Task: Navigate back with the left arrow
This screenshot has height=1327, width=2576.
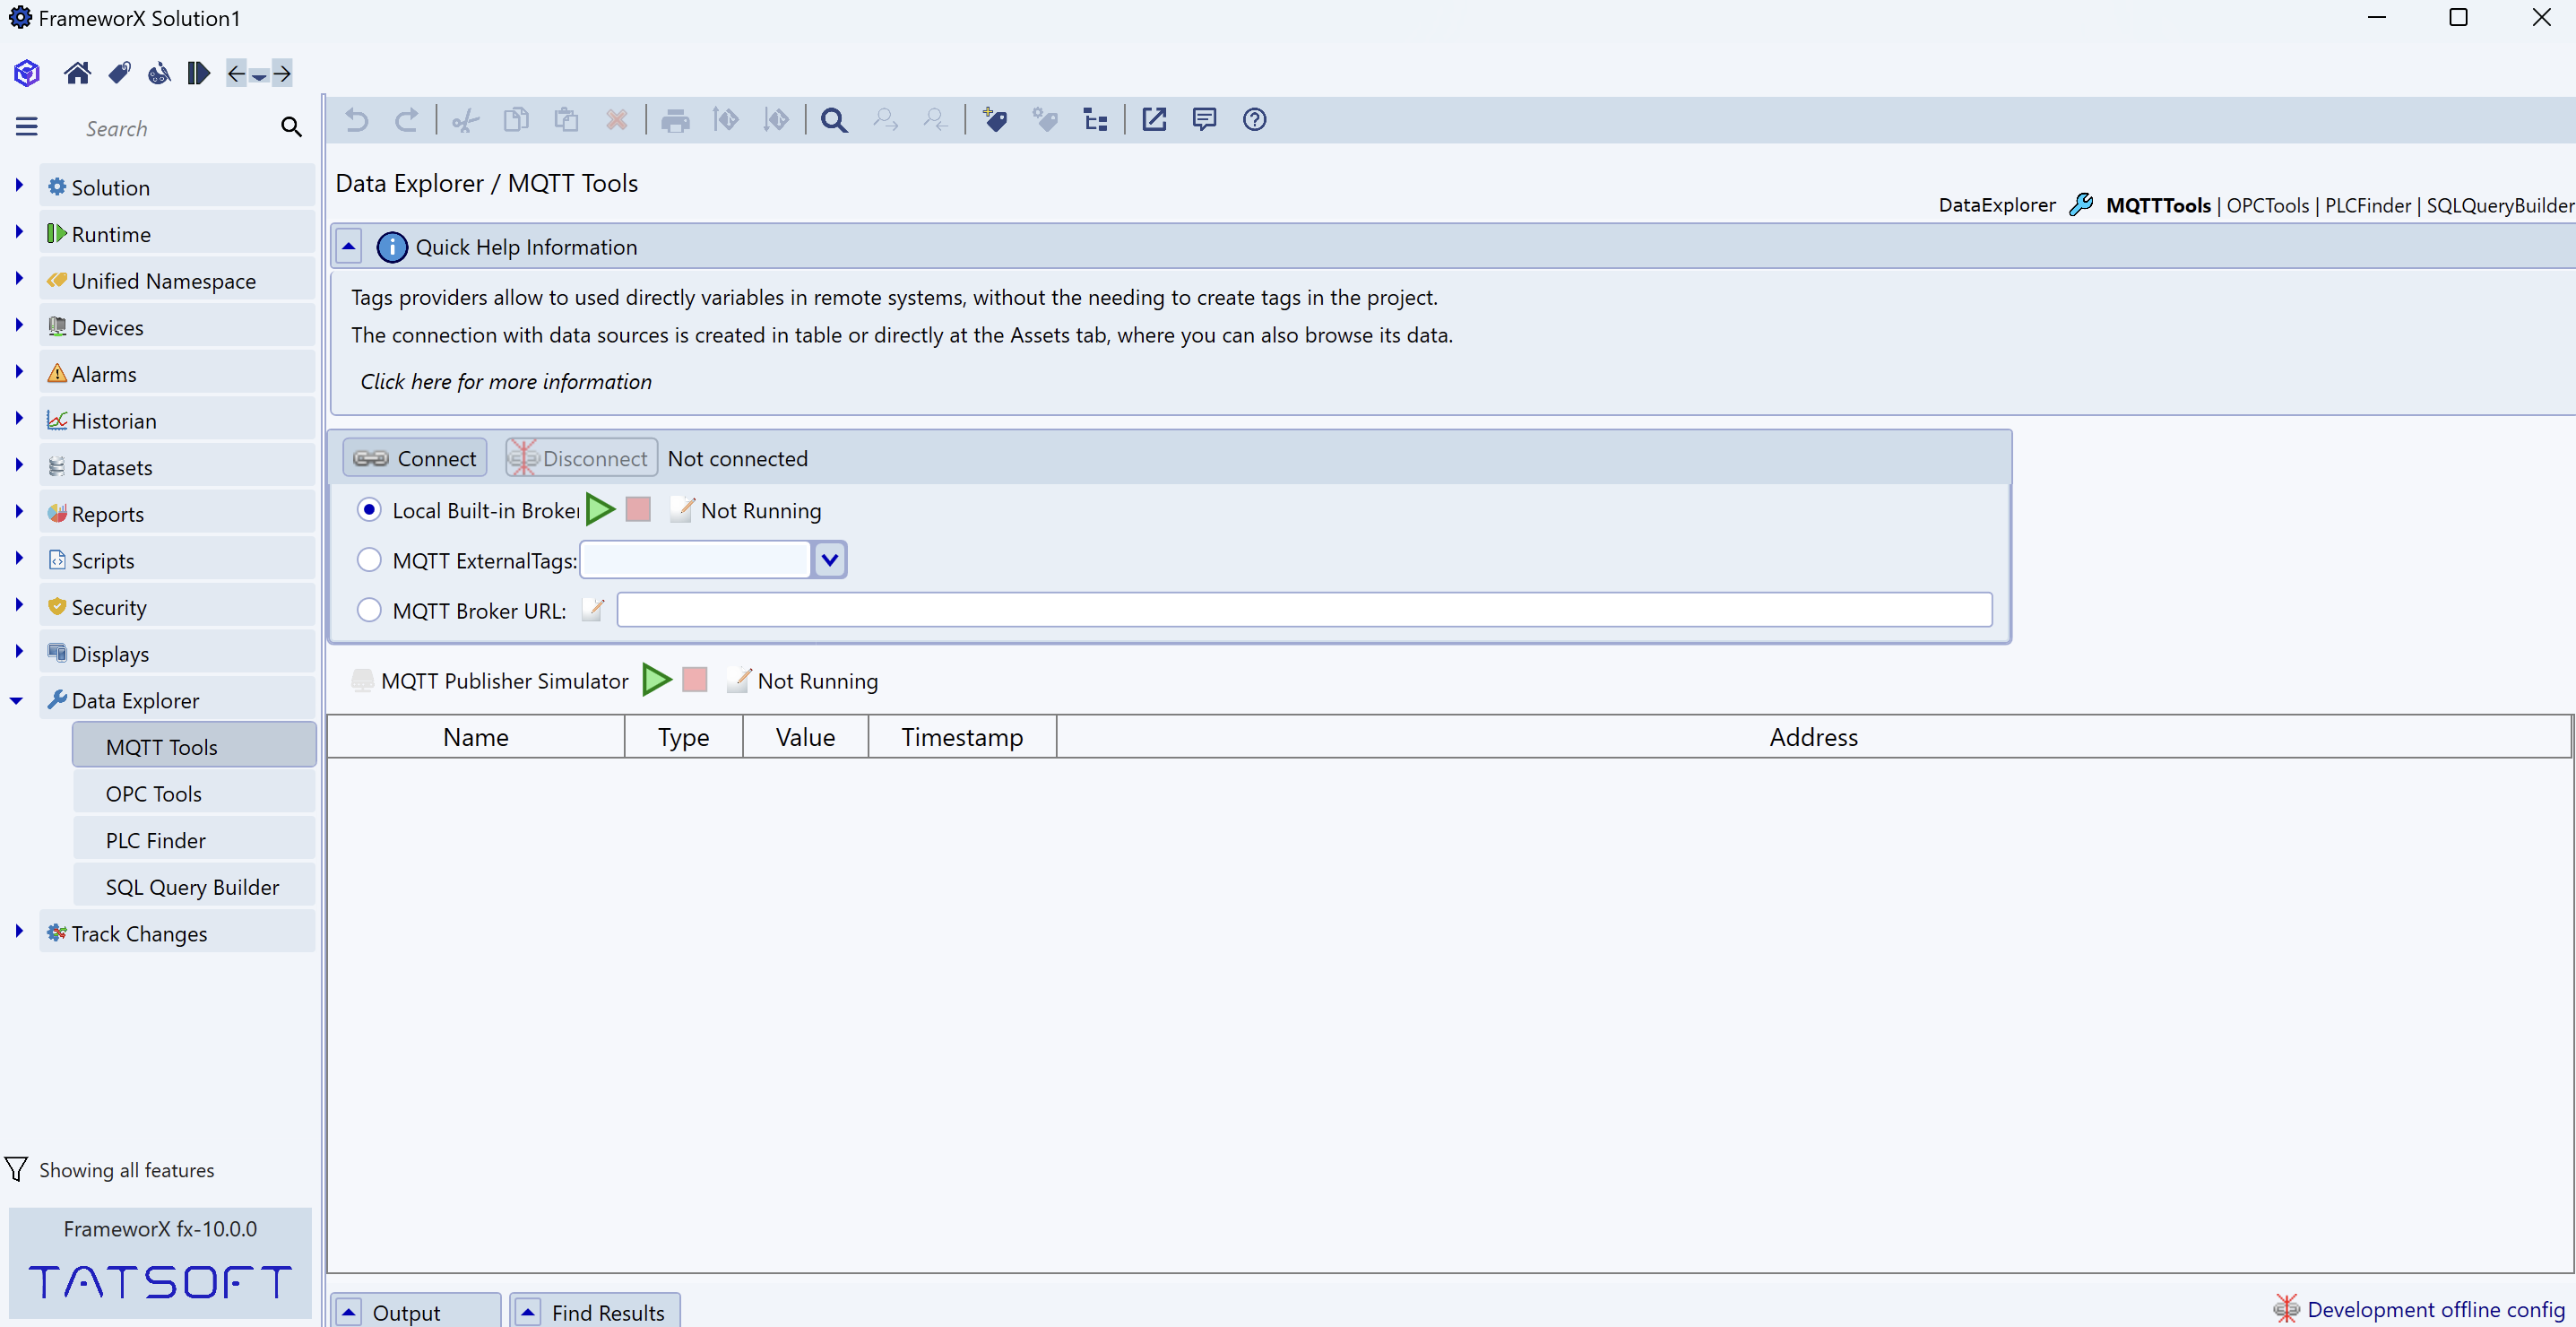Action: pyautogui.click(x=236, y=73)
